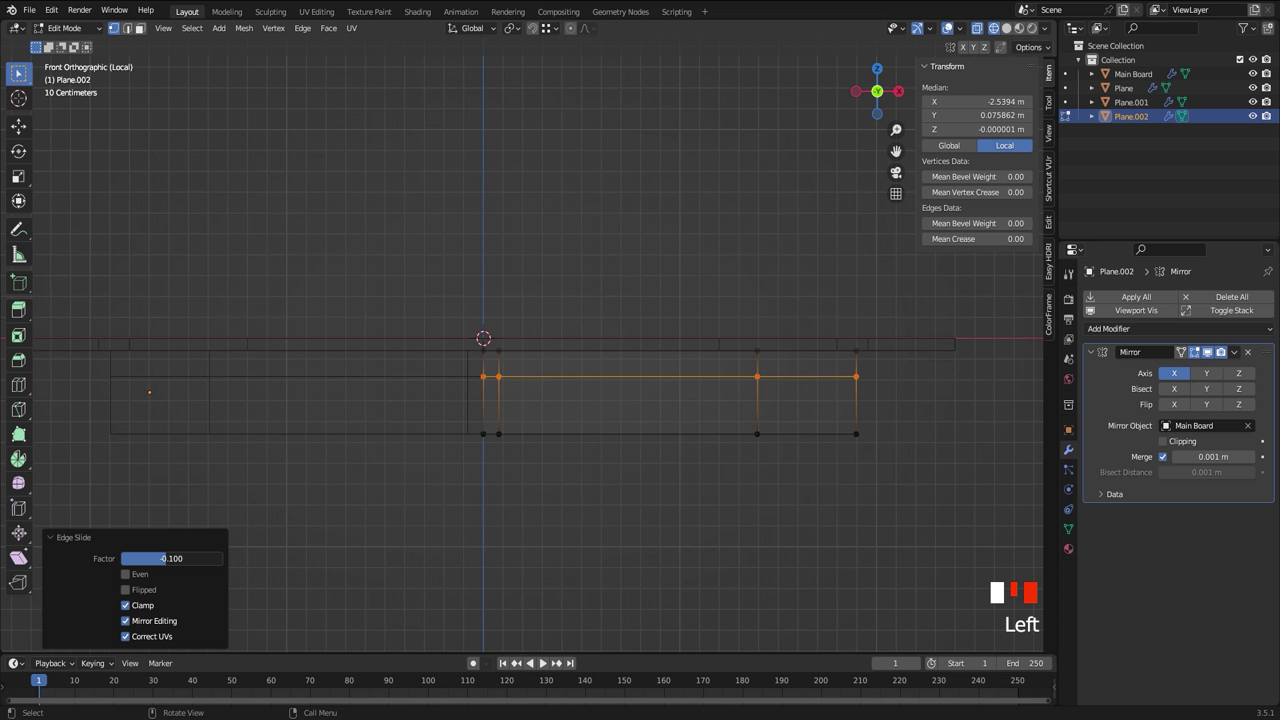Screen dimensions: 1280x720
Task: Toggle orthographic/perspective grid icon
Action: point(896,193)
